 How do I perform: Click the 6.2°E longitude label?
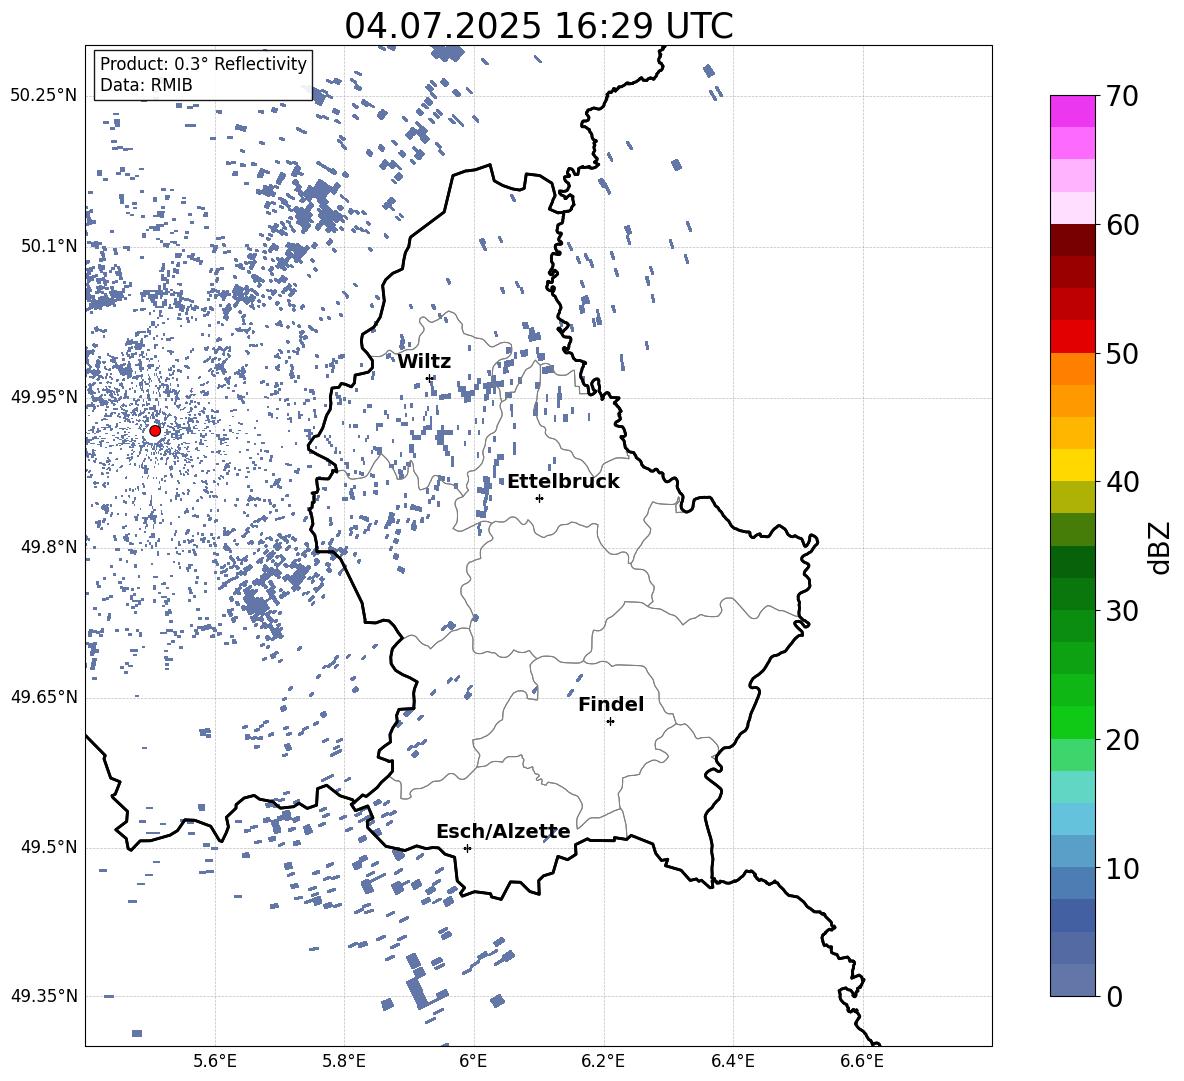pos(603,1061)
